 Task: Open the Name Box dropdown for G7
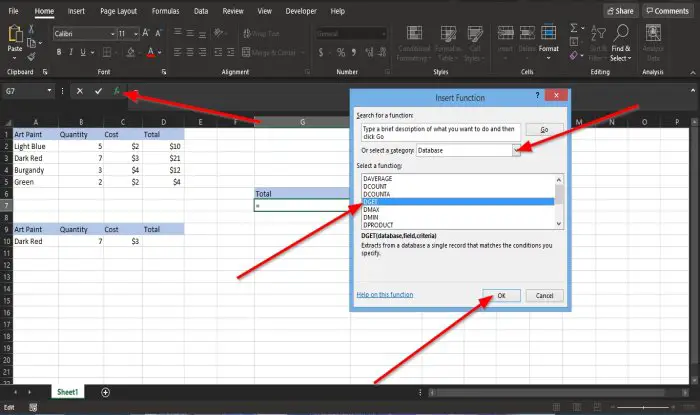[49, 91]
